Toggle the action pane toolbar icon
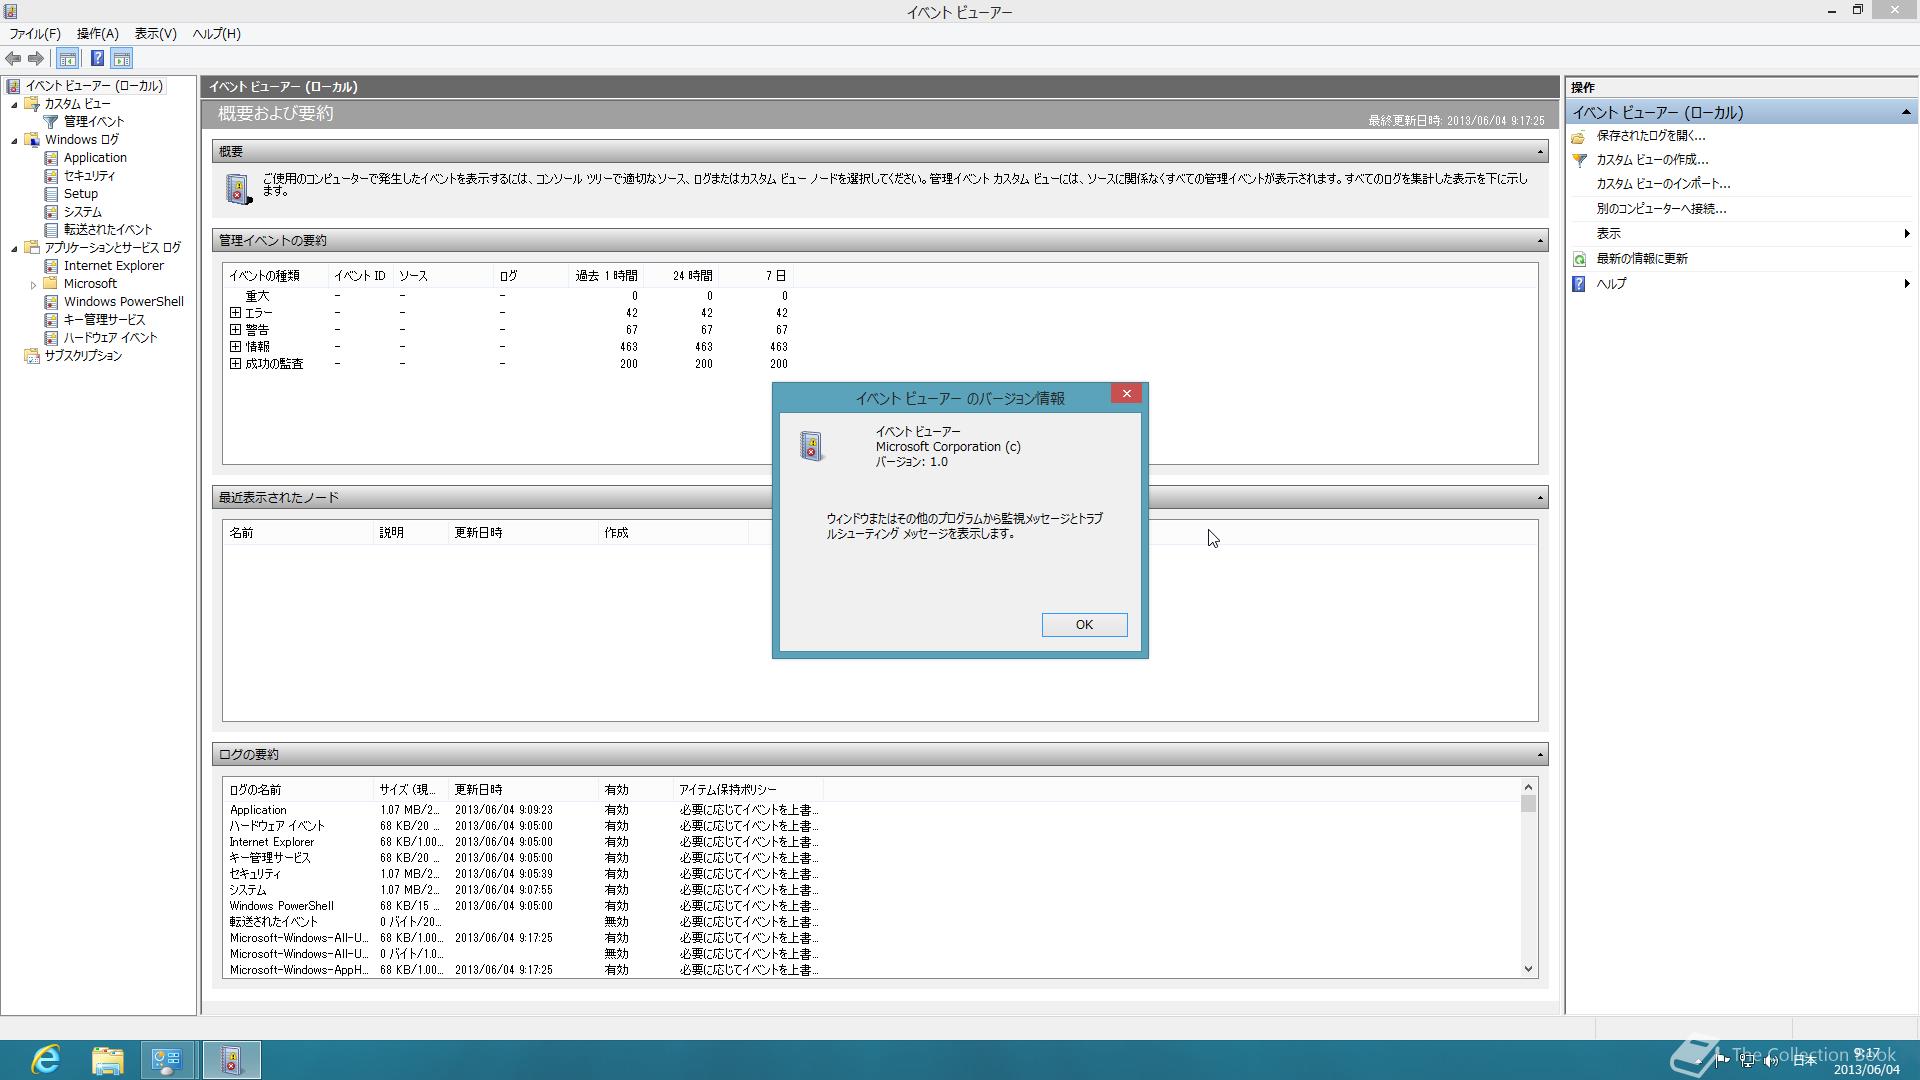Screen dimensions: 1920x1080 (122, 59)
